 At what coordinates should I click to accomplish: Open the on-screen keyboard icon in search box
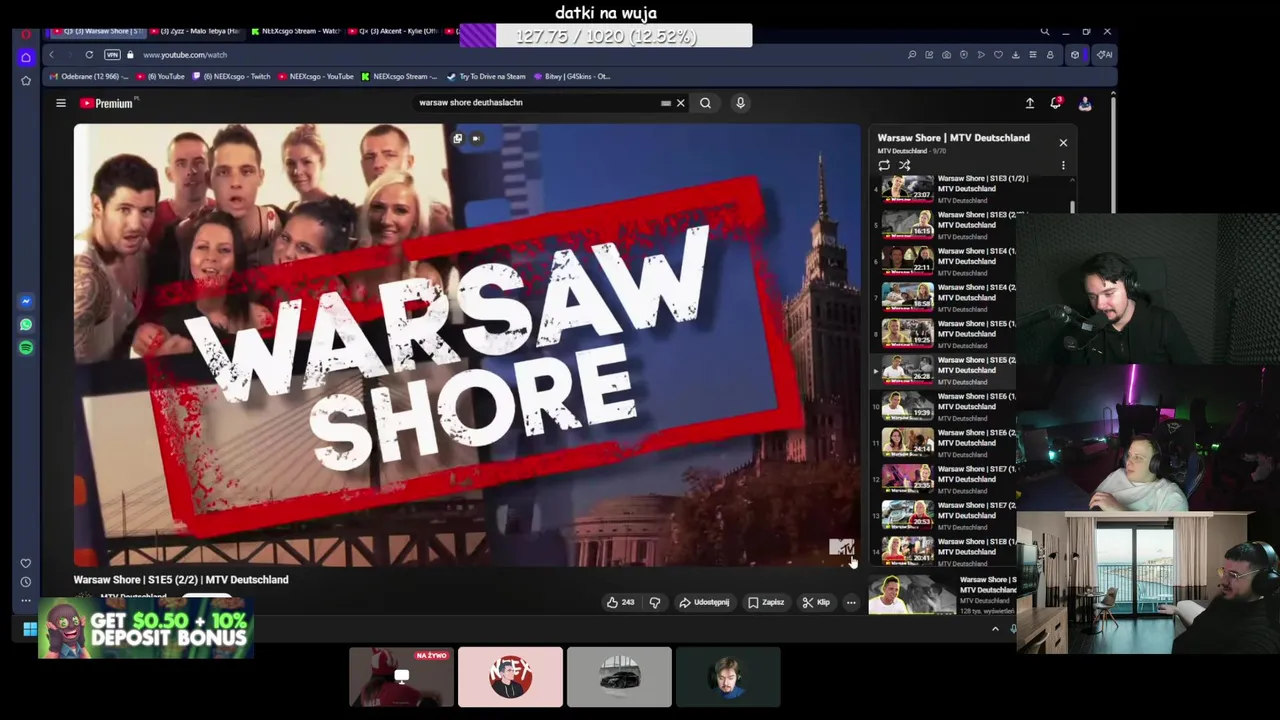pyautogui.click(x=666, y=103)
